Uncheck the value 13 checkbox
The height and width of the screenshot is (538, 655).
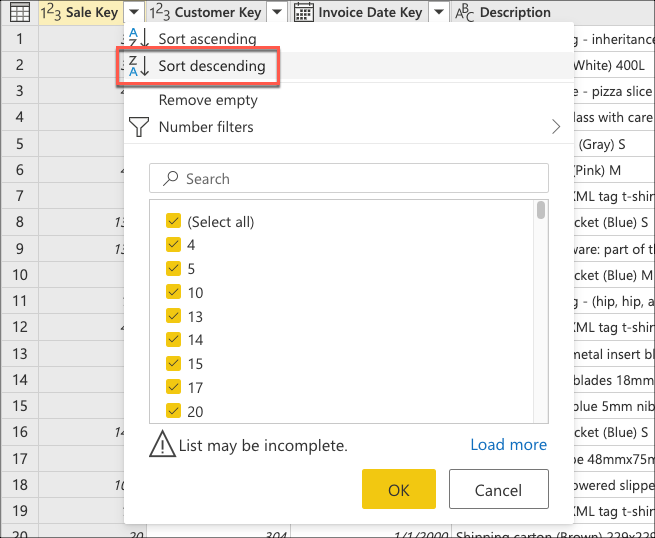tap(173, 316)
